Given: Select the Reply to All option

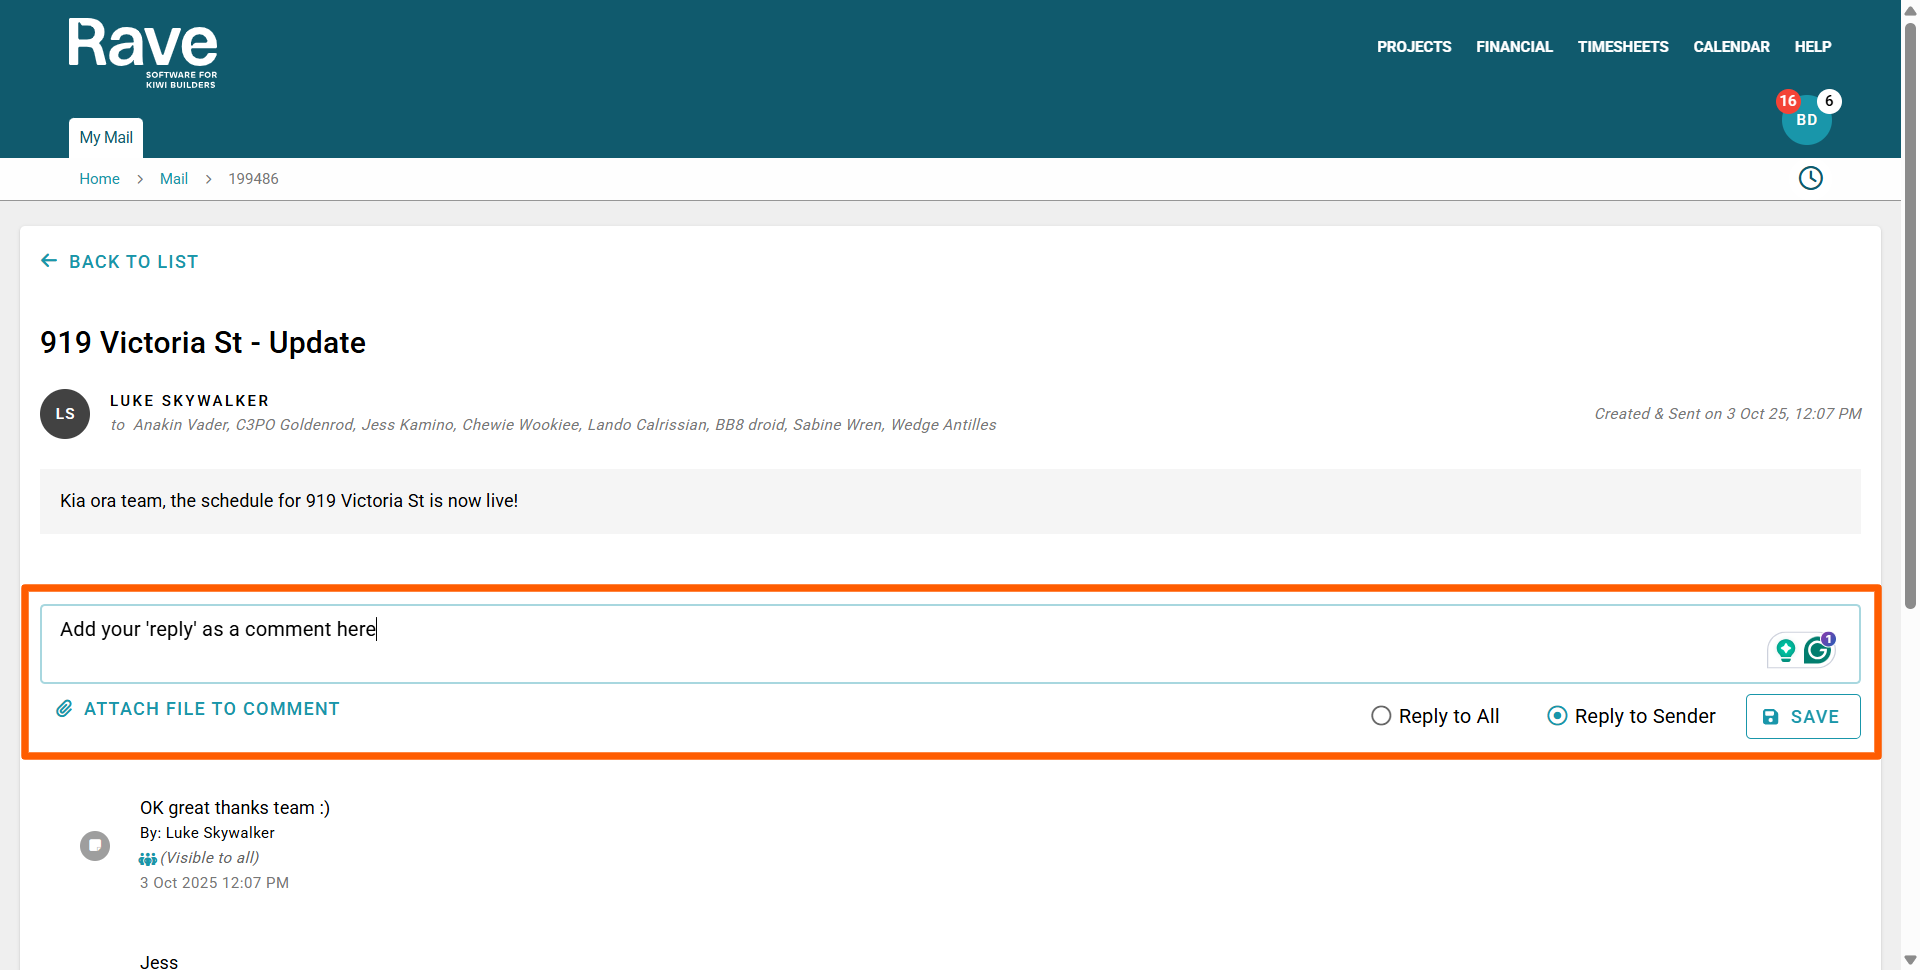Looking at the screenshot, I should click(1435, 716).
